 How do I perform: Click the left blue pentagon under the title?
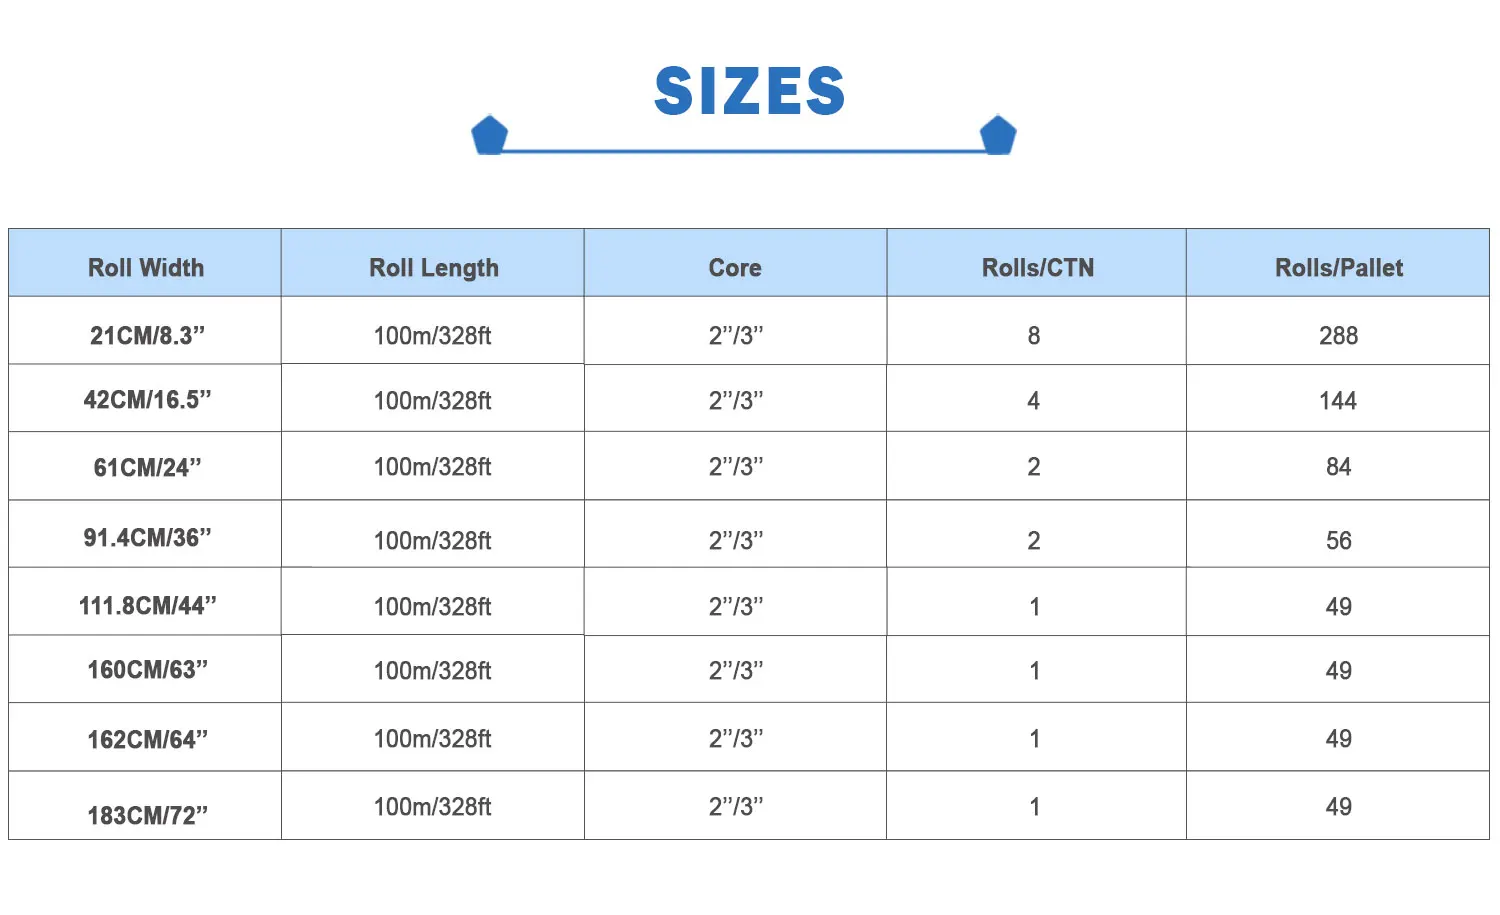click(490, 135)
